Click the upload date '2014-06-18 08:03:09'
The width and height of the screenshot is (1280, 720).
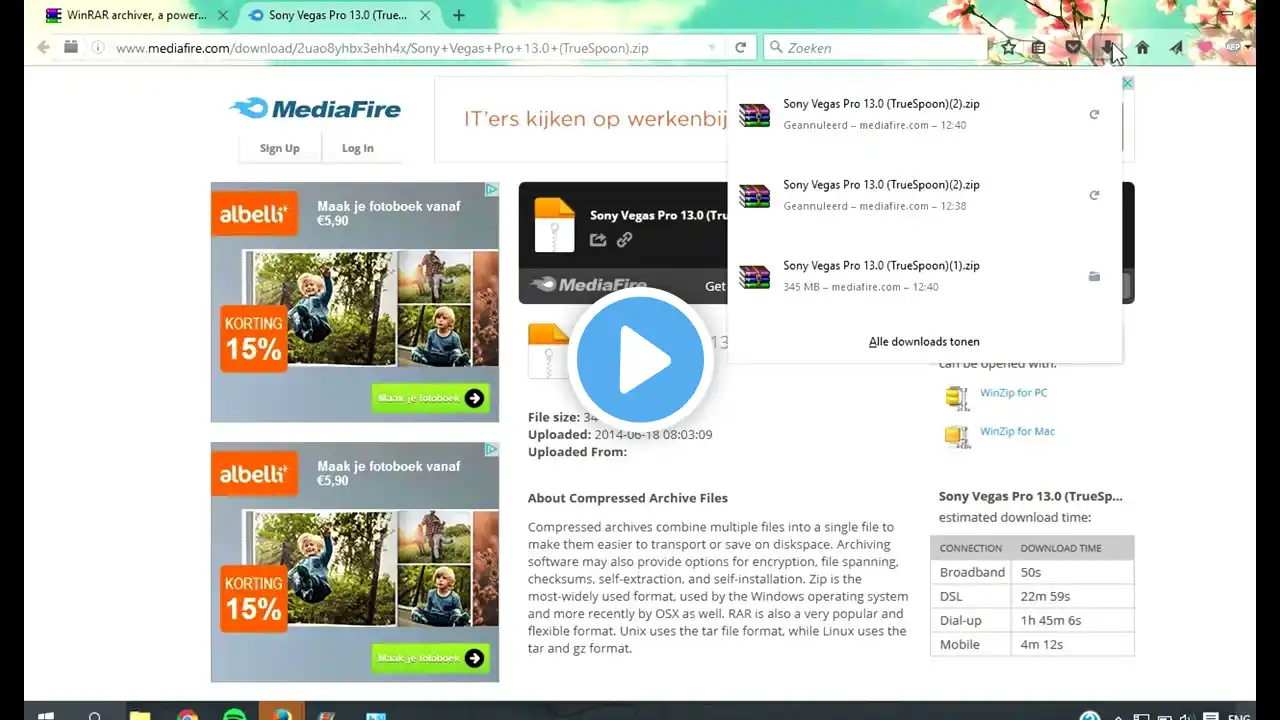653,434
